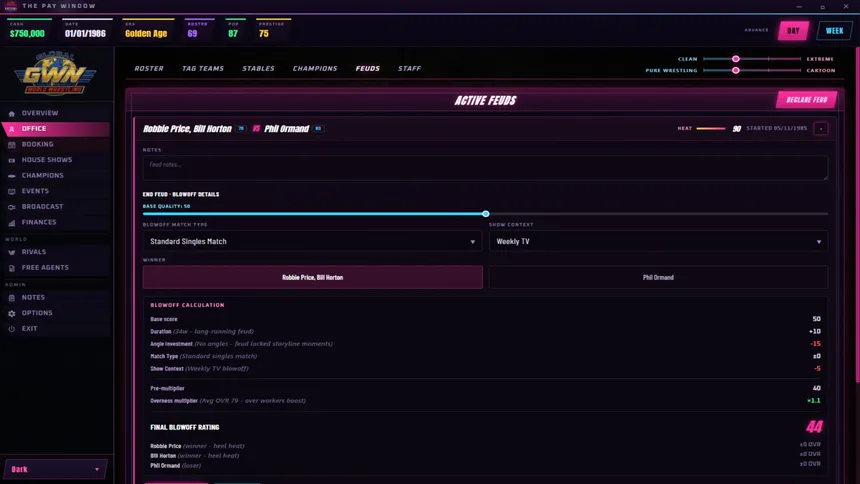Click the Finances bar chart icon
Screen dimensions: 860x484
[12, 223]
